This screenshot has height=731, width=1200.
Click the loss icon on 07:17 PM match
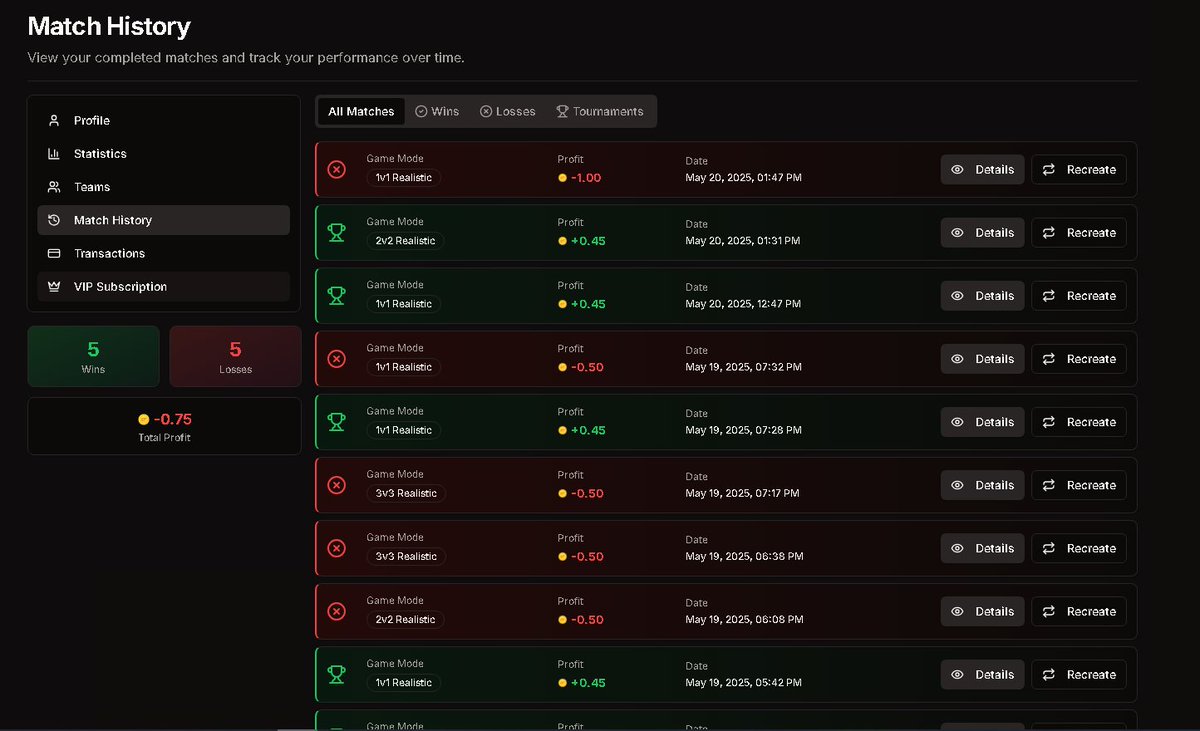coord(337,485)
